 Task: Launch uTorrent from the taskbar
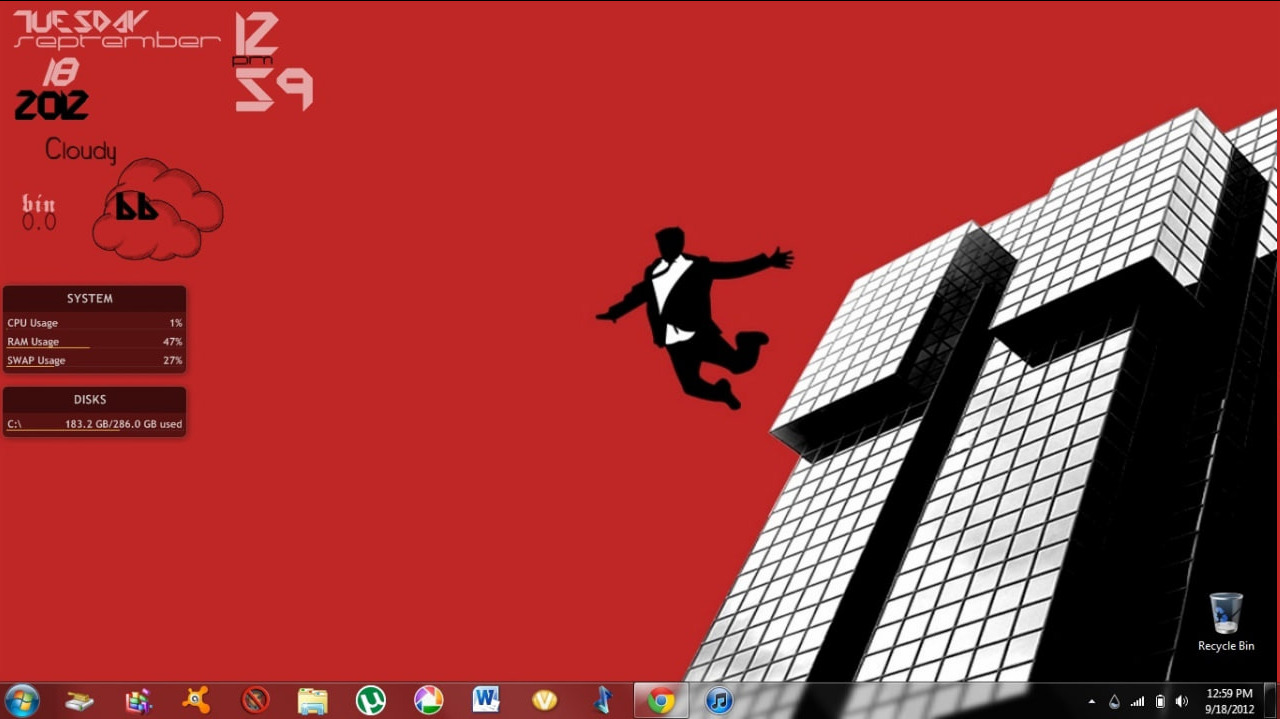(x=371, y=700)
